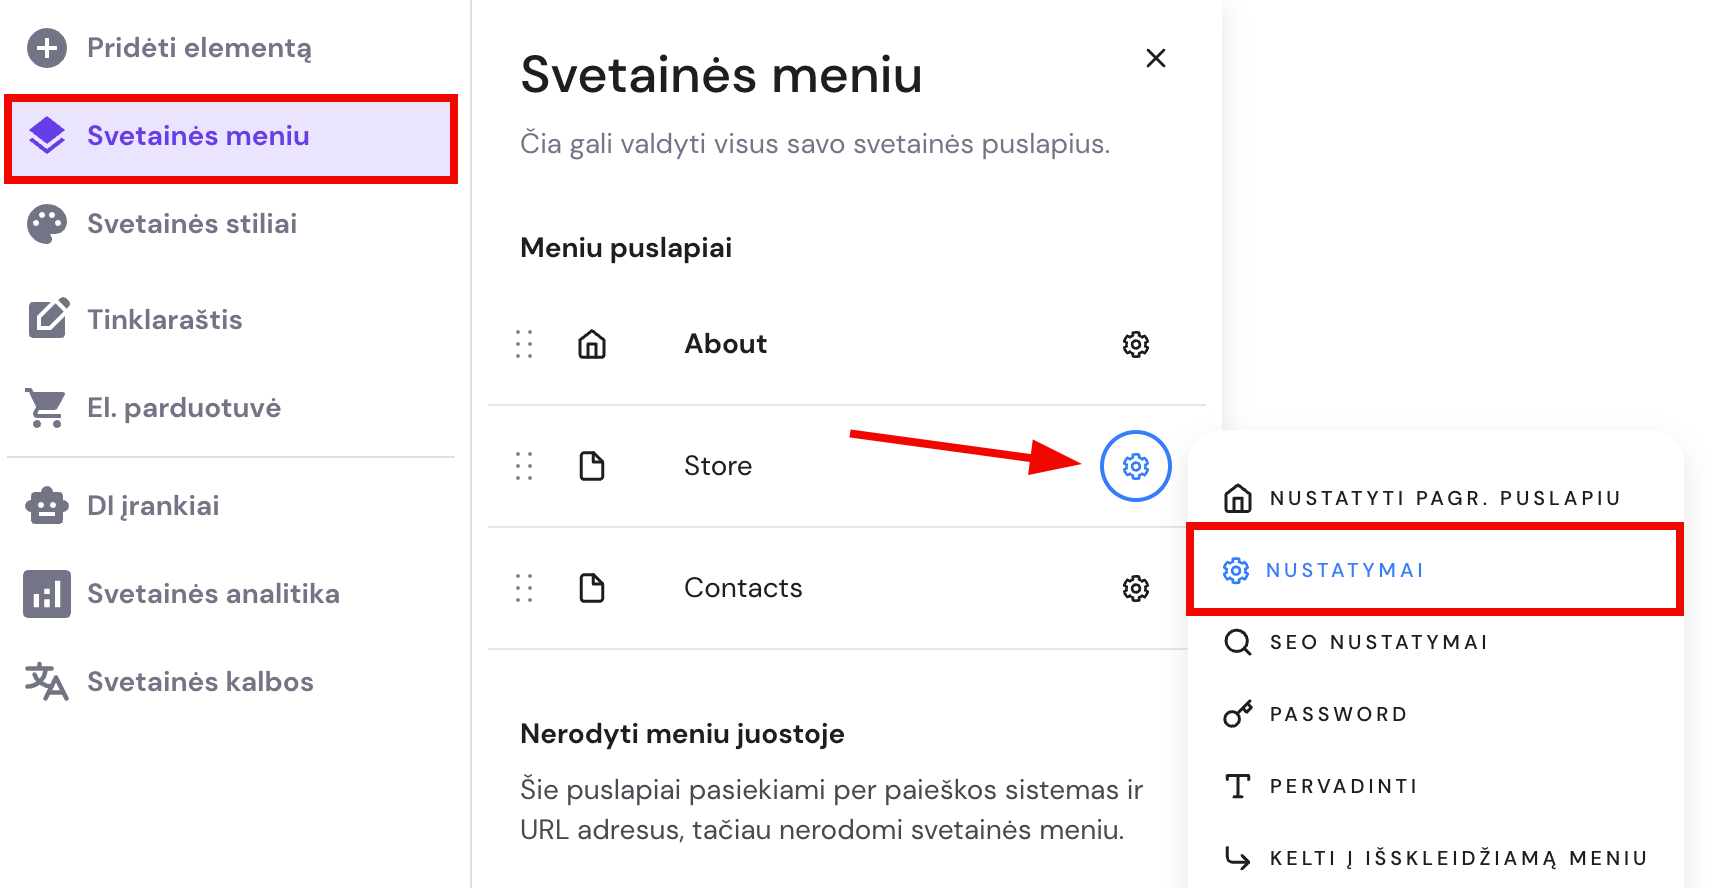Image resolution: width=1724 pixels, height=888 pixels.
Task: Choose Nustatymai from the context menu
Action: 1343,570
